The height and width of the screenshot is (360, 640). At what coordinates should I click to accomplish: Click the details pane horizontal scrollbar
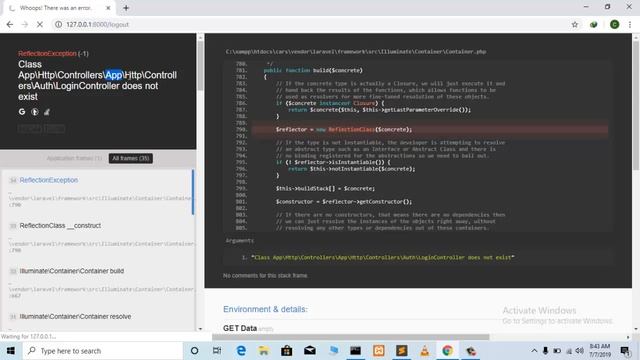(x=350, y=337)
